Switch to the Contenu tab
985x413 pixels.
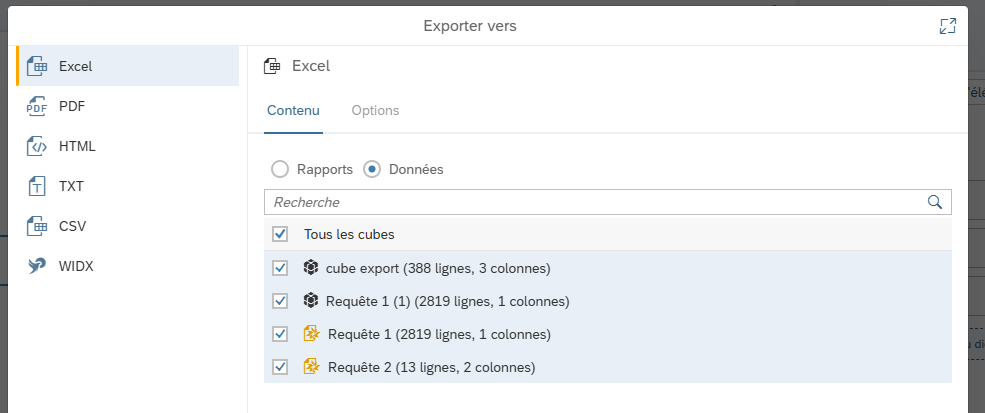coord(293,111)
